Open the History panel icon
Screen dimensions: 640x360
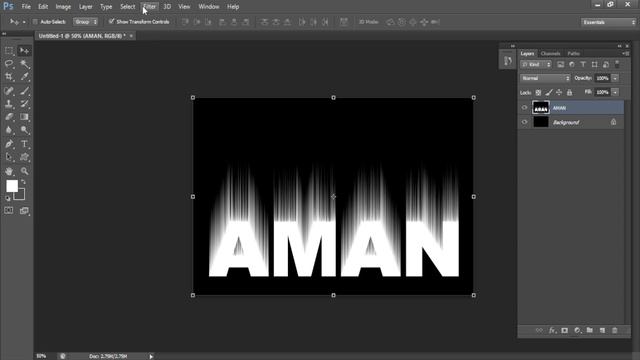click(x=507, y=61)
